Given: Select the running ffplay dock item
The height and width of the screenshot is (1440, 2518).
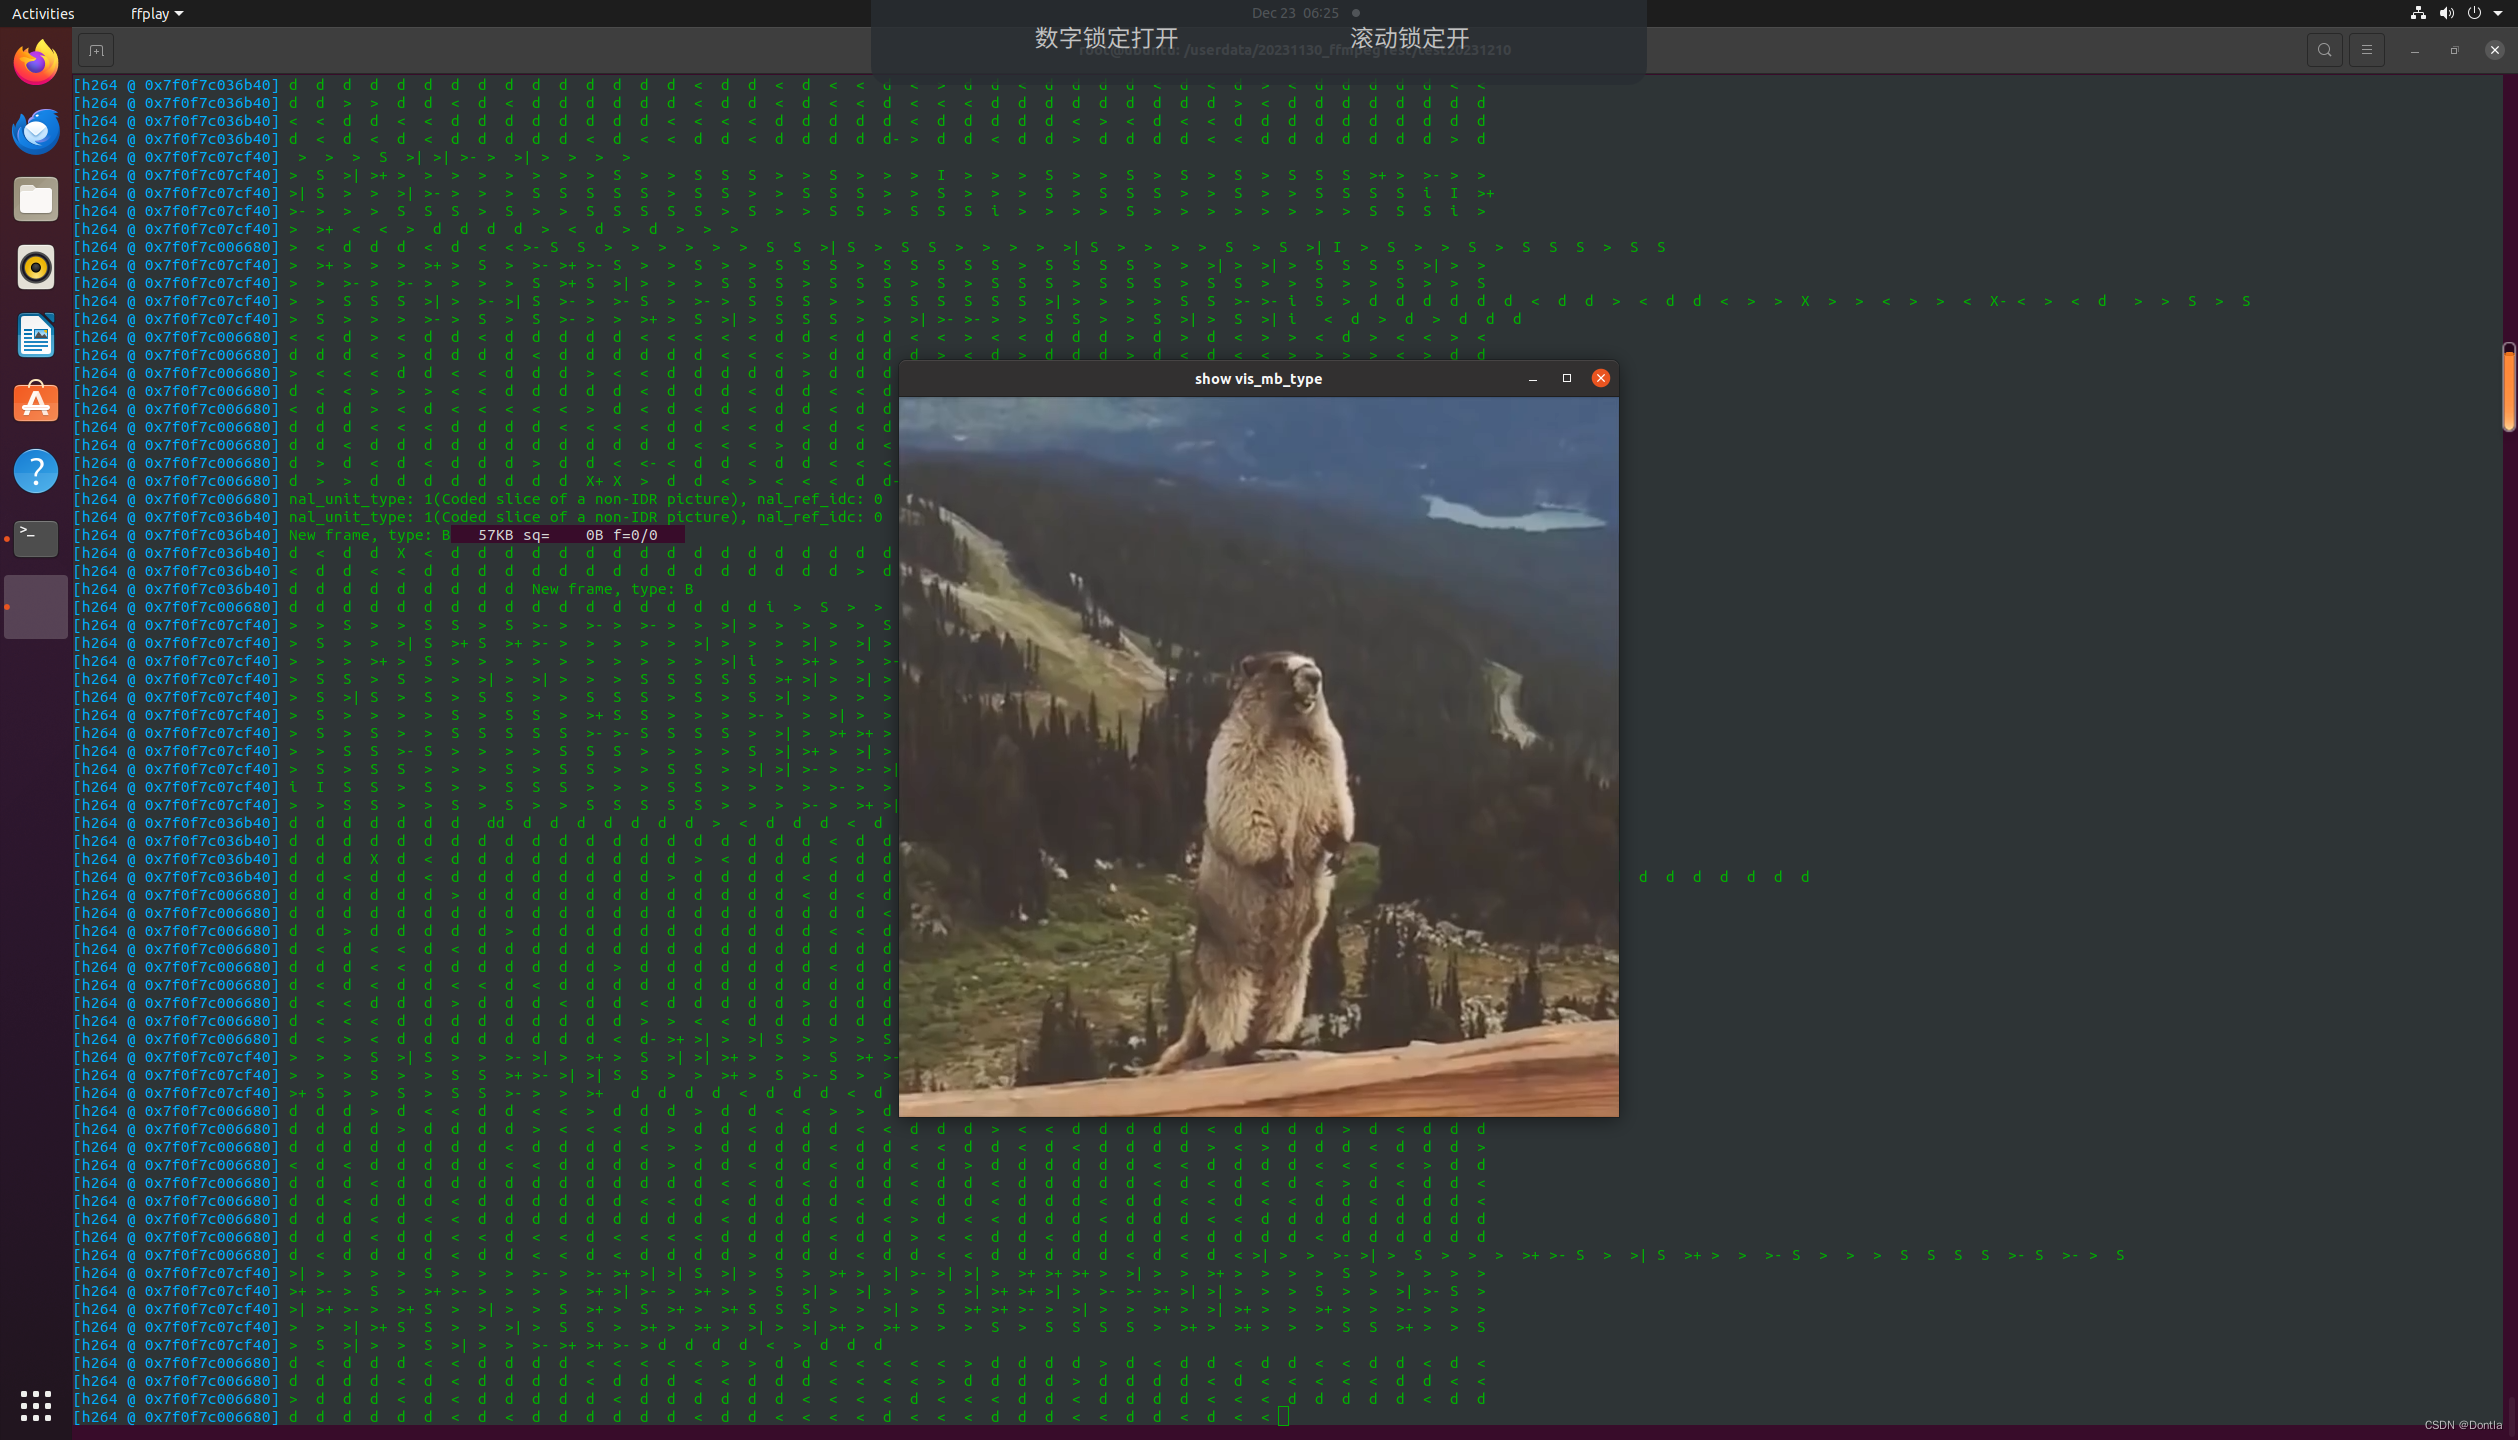Looking at the screenshot, I should tap(36, 607).
